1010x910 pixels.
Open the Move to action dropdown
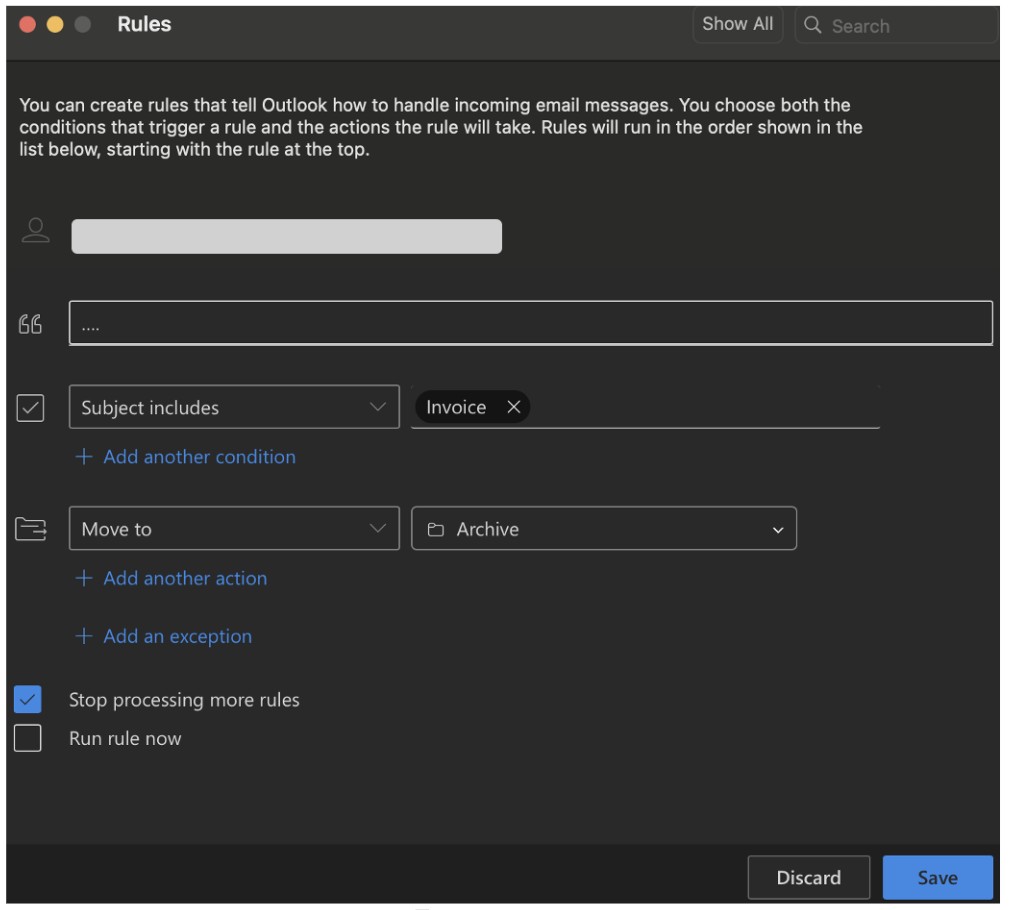pos(234,529)
